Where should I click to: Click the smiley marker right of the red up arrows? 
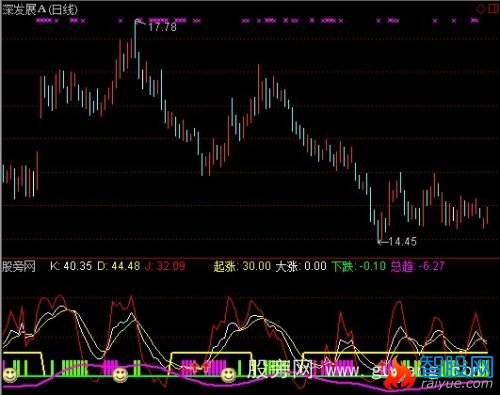[229, 375]
